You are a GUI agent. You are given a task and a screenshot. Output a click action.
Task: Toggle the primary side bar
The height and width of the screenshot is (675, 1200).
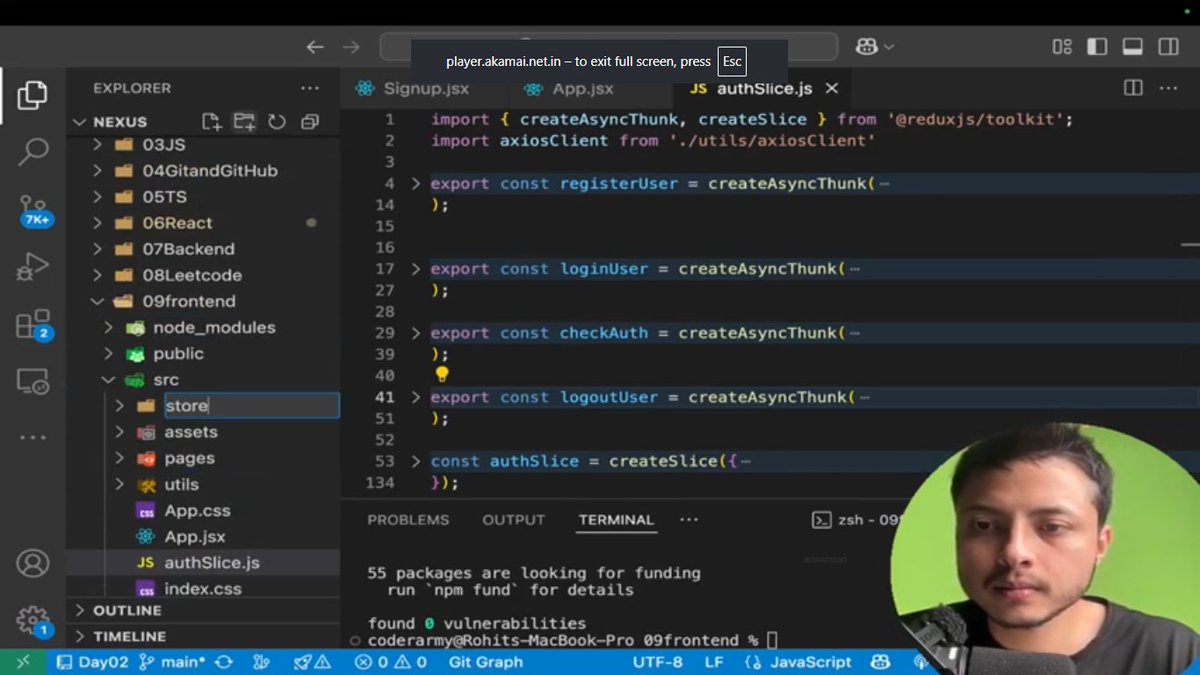(1097, 45)
